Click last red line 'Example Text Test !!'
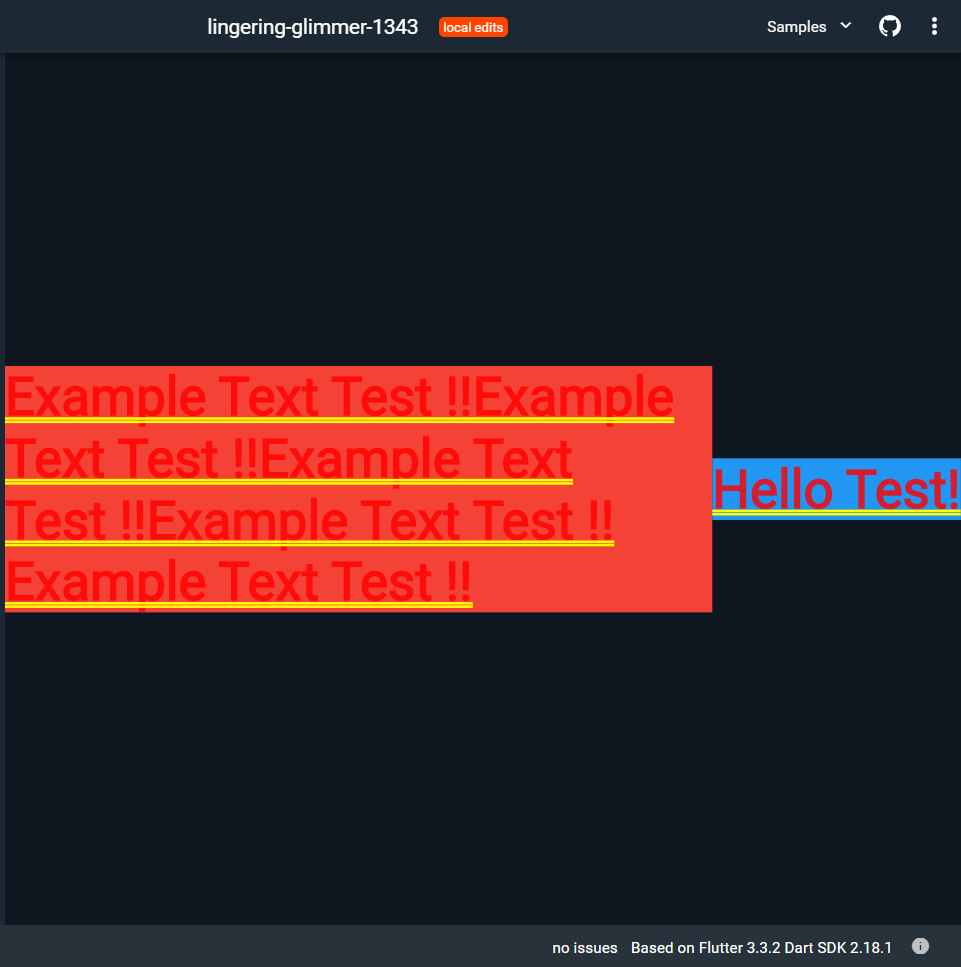The width and height of the screenshot is (961, 967). [x=239, y=583]
